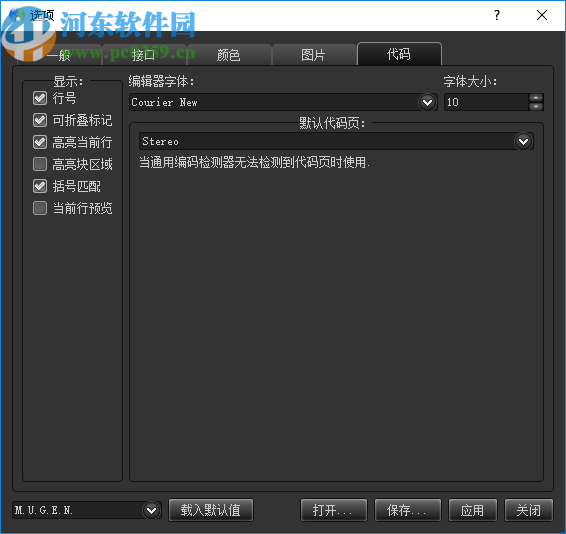566x534 pixels.
Task: Increase font size with the up arrow
Action: (x=536, y=98)
